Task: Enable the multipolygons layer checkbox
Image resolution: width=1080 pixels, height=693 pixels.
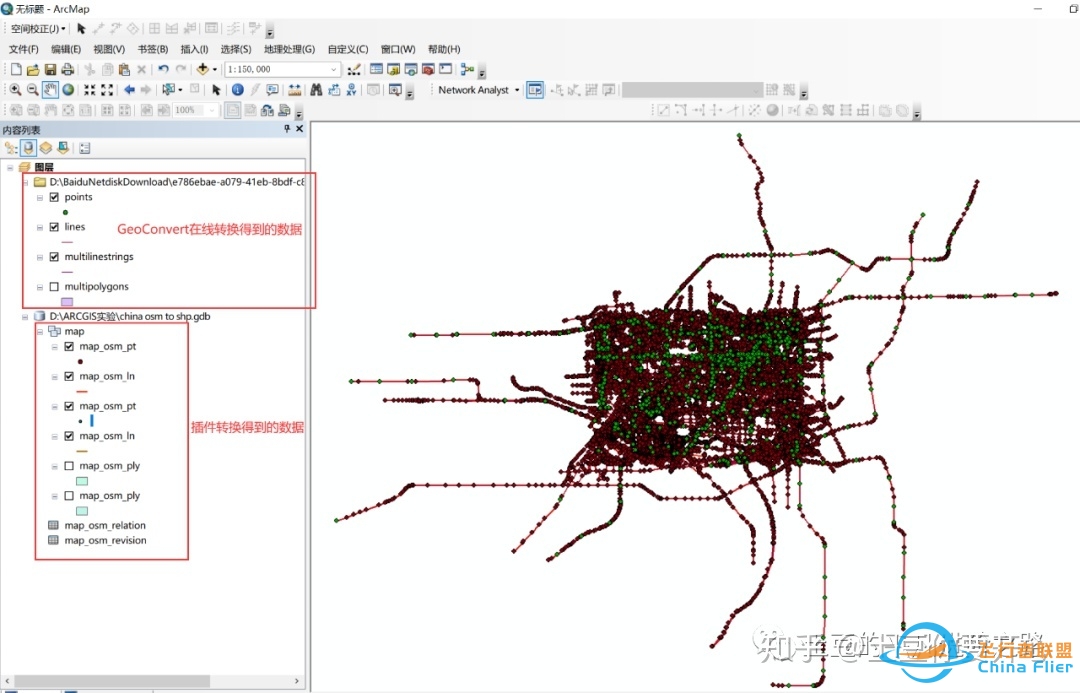Action: pos(54,287)
